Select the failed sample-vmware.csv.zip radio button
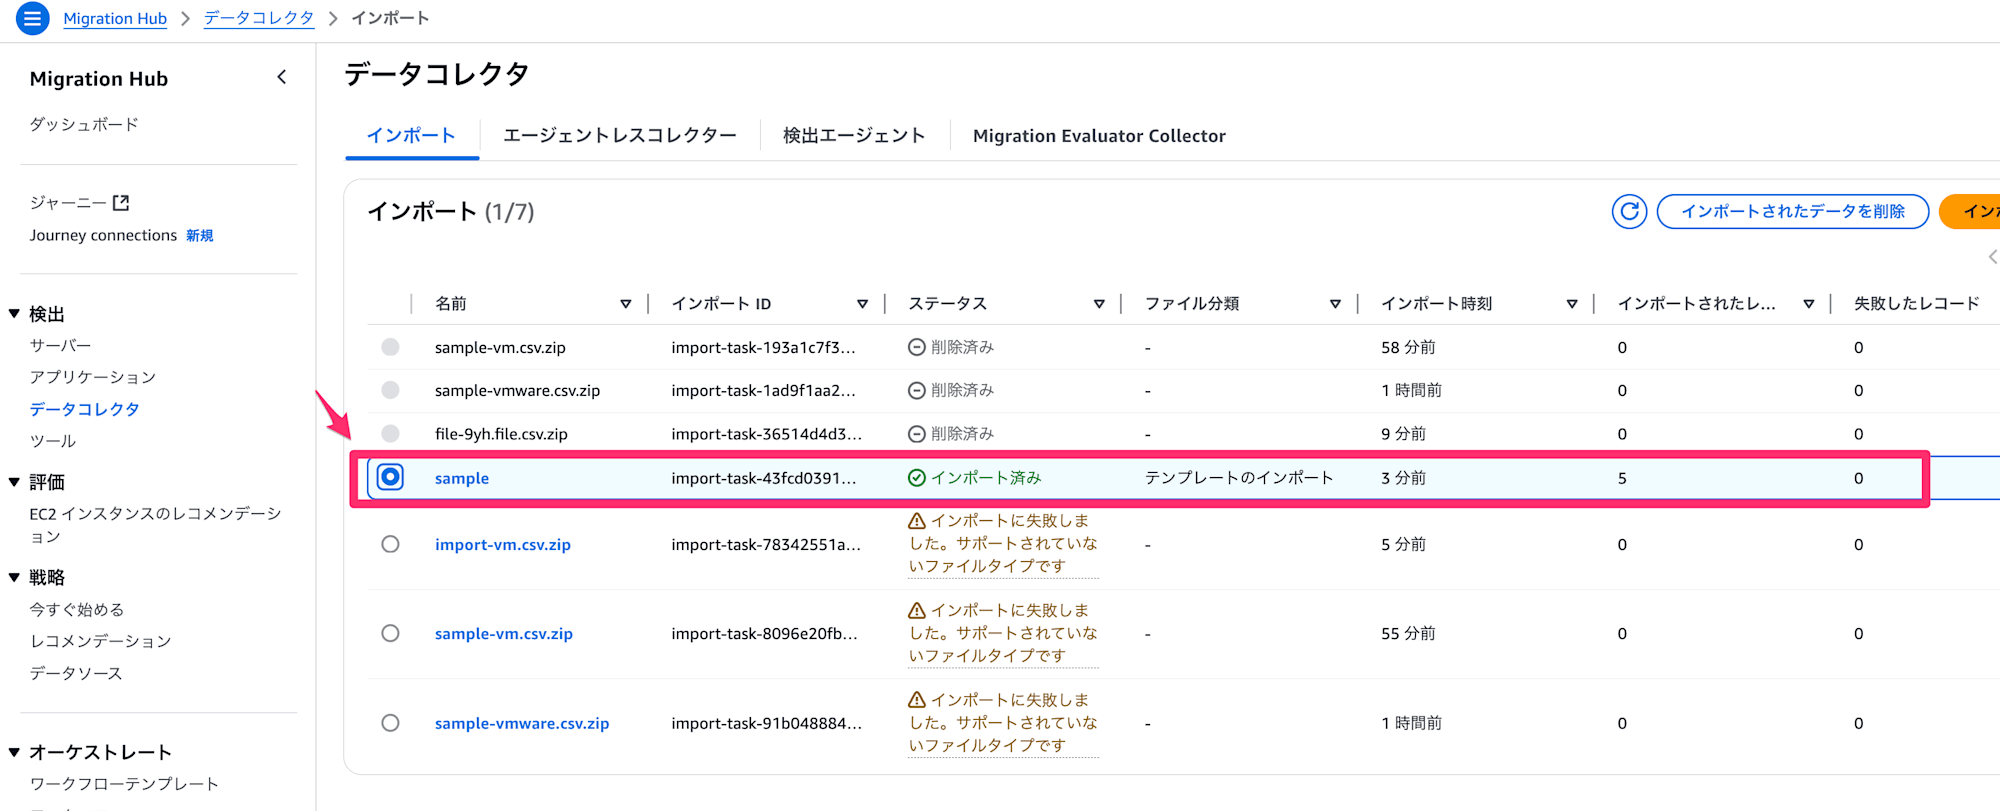This screenshot has height=811, width=2000. pos(390,723)
